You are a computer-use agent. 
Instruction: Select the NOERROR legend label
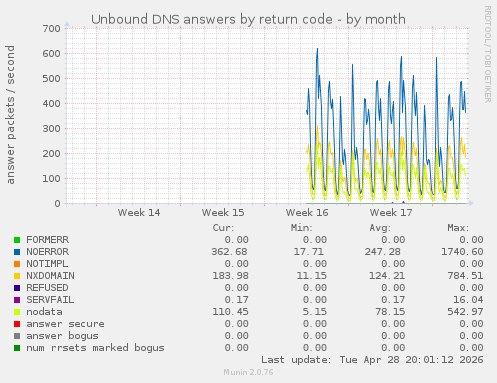coord(48,252)
